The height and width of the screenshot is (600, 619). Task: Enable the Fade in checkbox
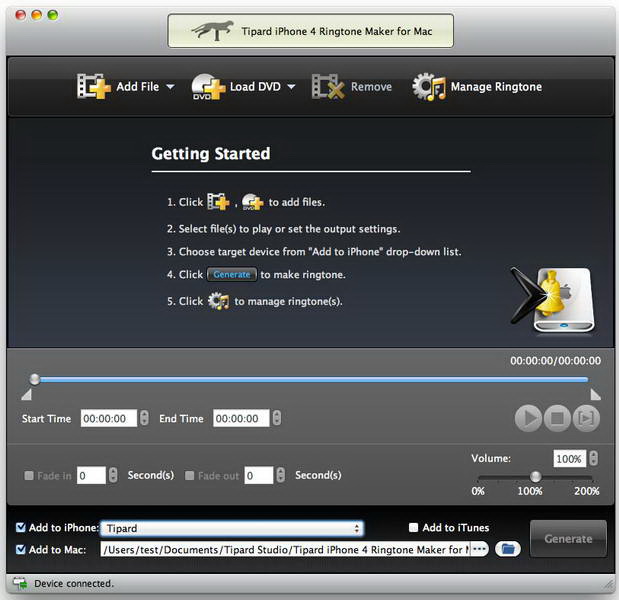(29, 475)
